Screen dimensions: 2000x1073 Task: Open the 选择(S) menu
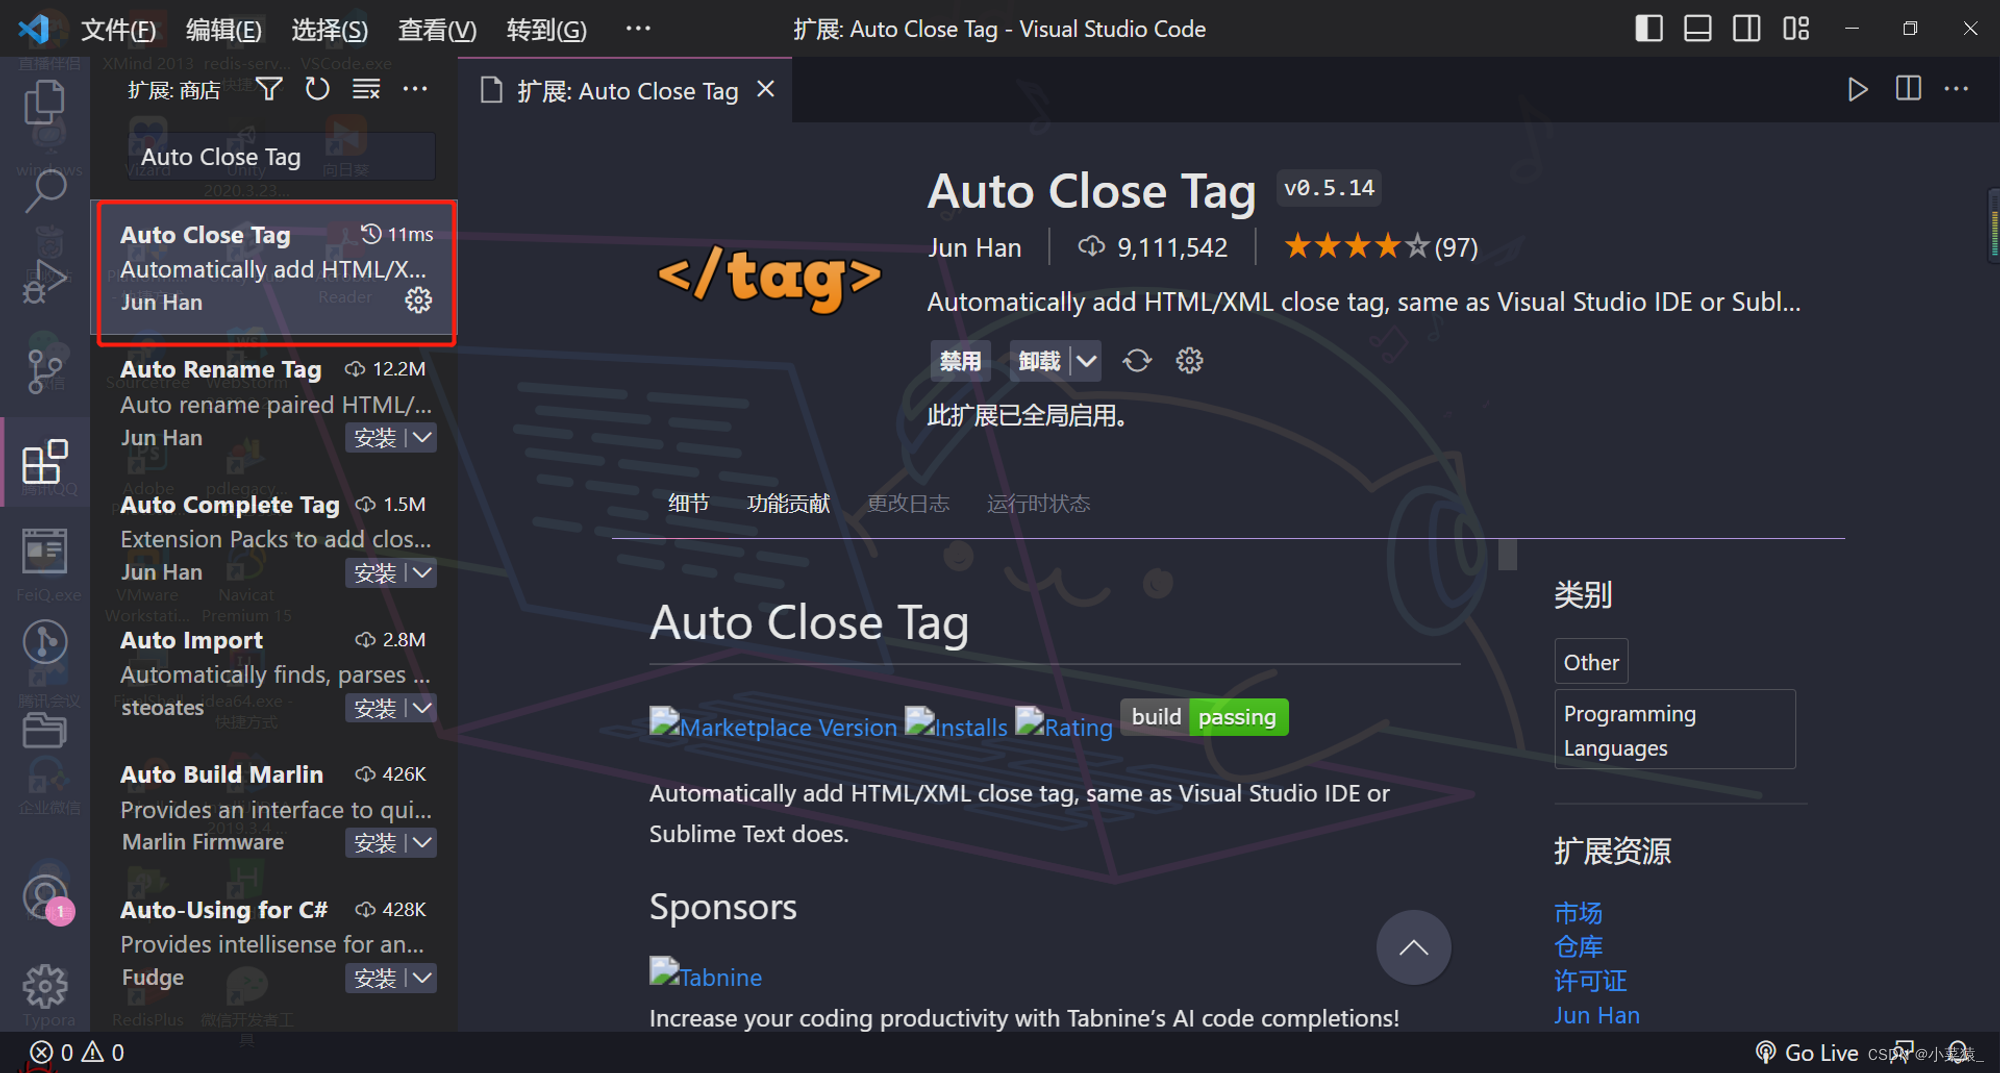click(x=329, y=29)
